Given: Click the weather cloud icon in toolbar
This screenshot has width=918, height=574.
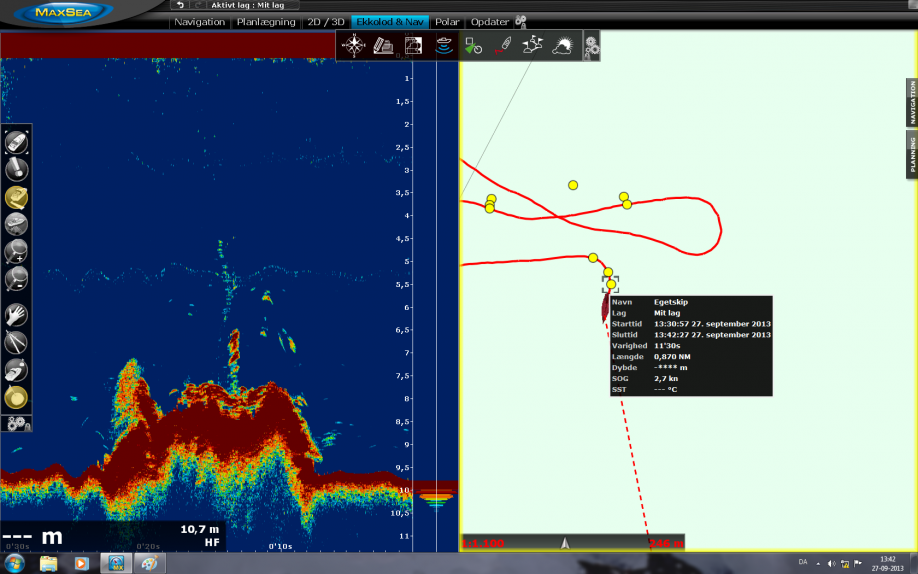Looking at the screenshot, I should (563, 45).
